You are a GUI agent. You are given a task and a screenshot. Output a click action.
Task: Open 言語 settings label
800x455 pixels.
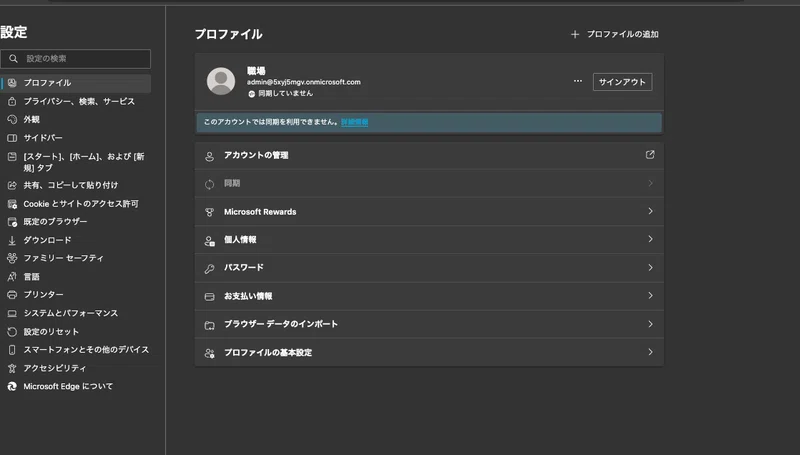point(32,277)
